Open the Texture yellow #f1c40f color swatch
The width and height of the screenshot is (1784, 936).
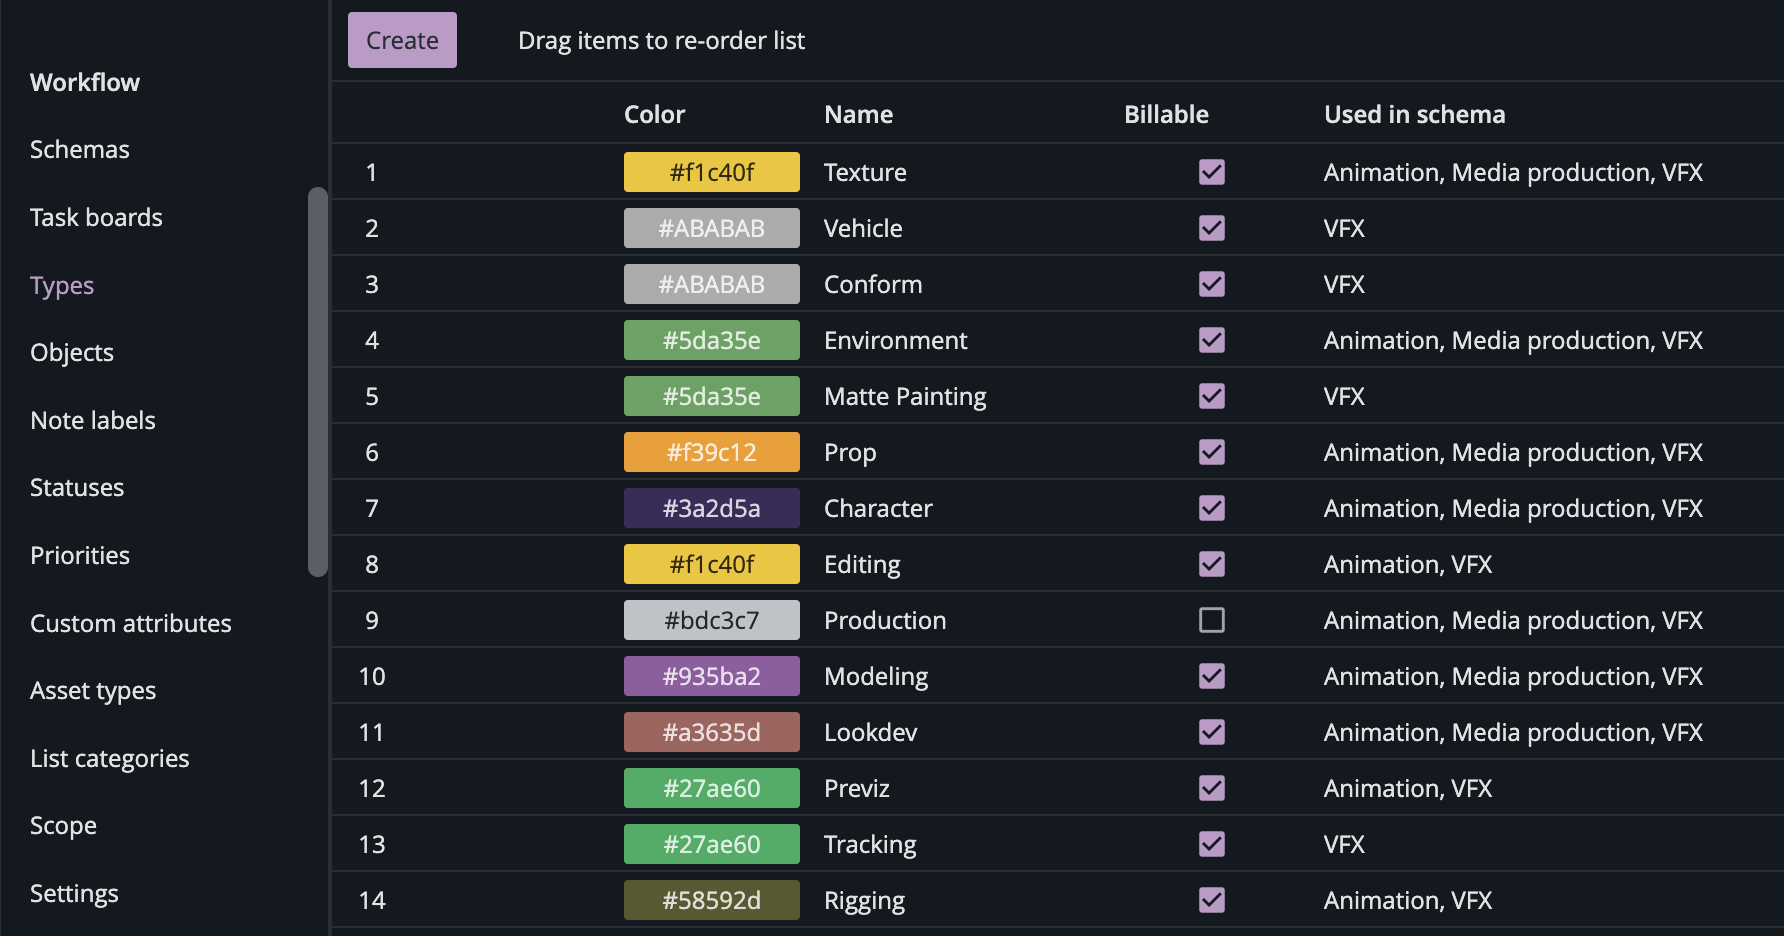711,172
